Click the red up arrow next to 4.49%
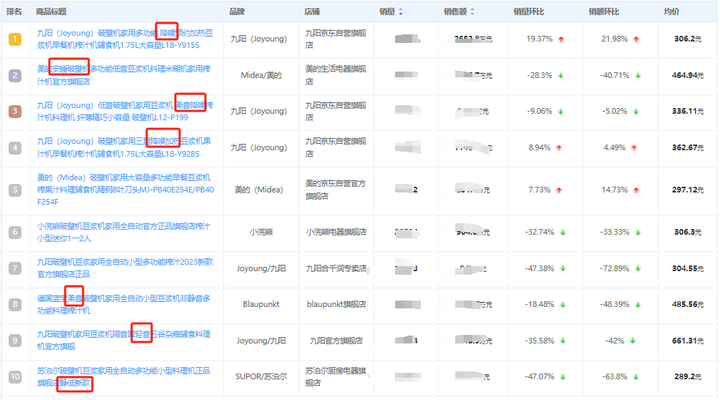 634,148
